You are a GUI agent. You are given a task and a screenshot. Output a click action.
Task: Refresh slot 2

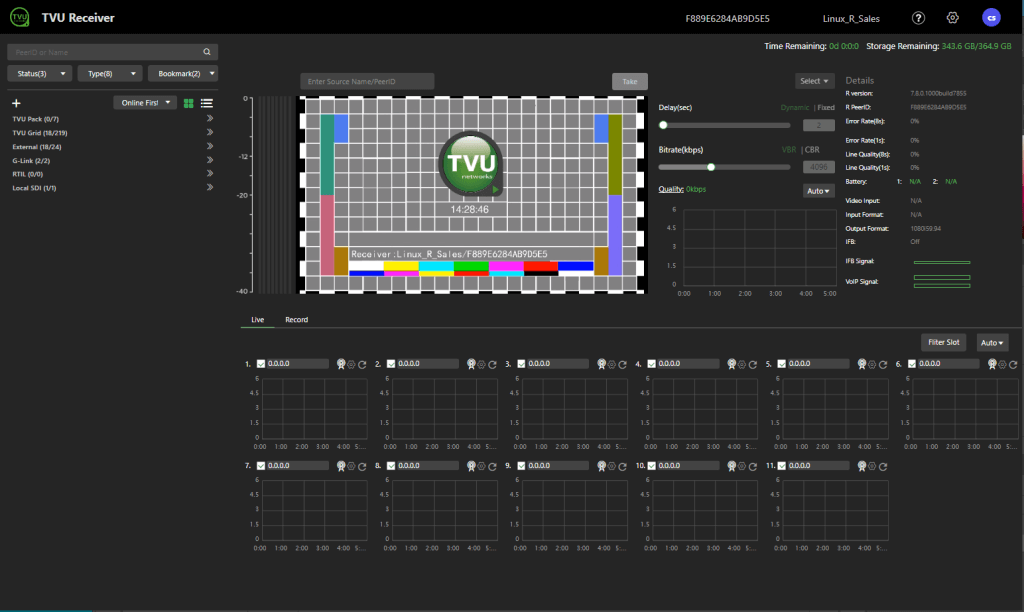click(492, 364)
